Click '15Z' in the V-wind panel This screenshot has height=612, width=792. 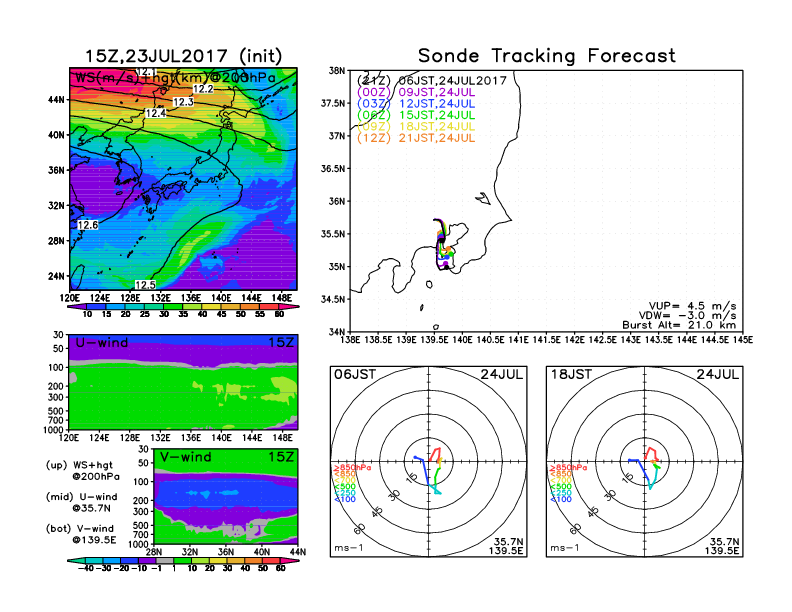280,457
